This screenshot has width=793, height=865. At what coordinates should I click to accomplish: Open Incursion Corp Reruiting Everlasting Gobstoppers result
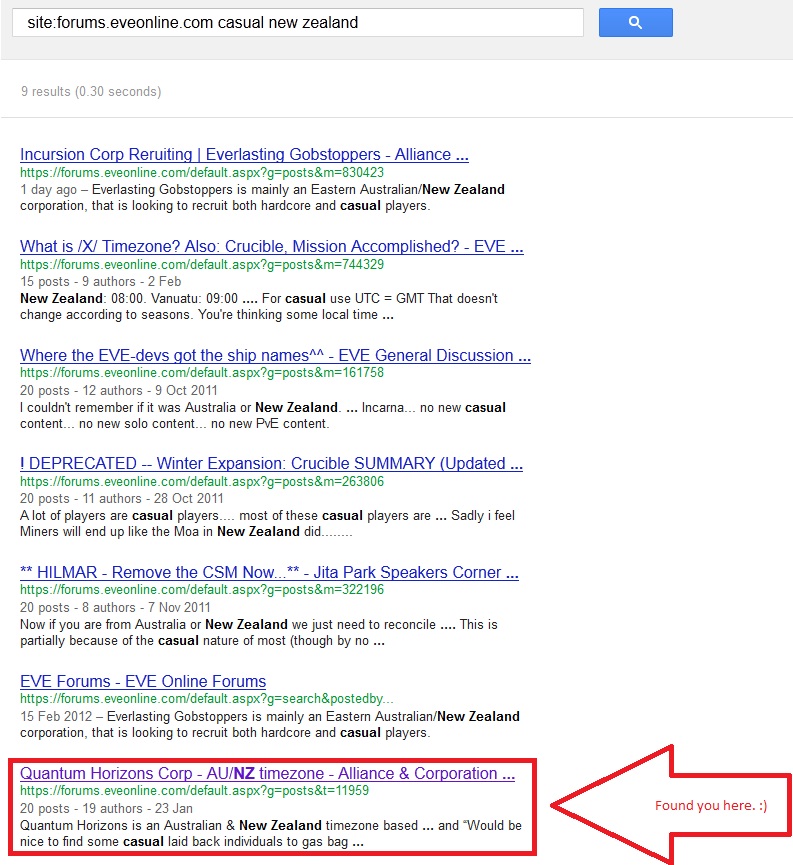(x=244, y=154)
